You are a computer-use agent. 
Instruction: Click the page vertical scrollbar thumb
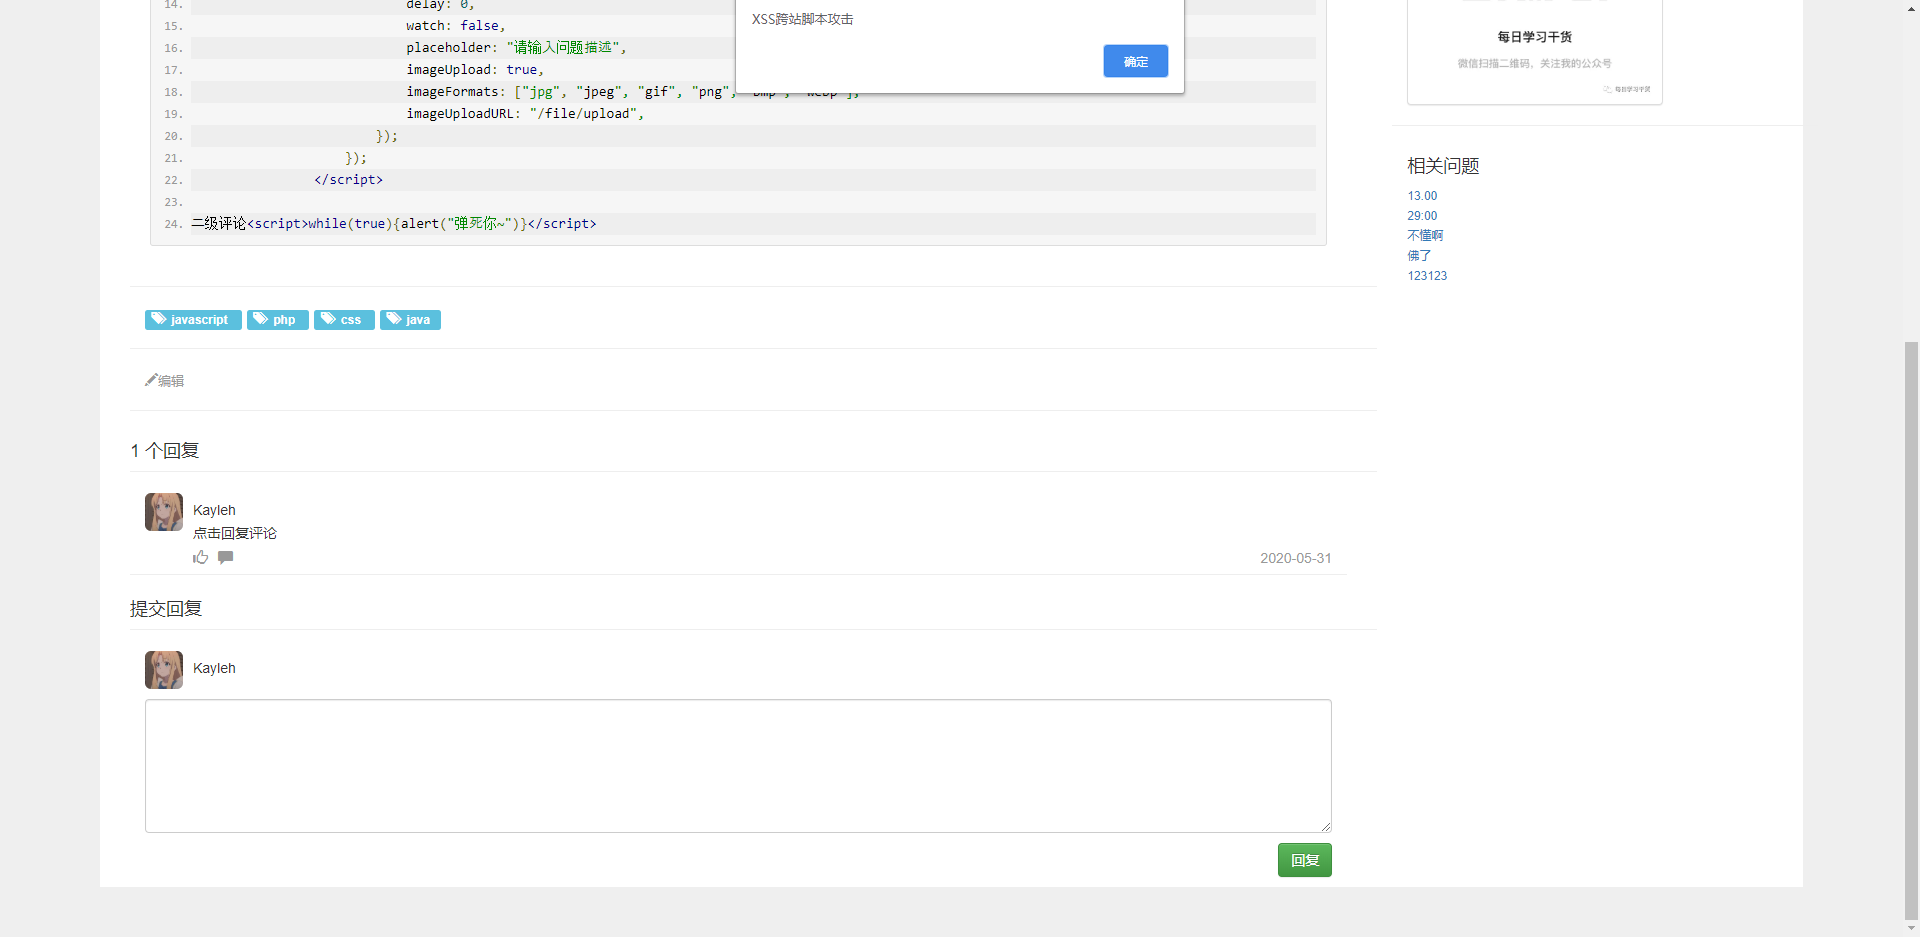(x=1911, y=630)
